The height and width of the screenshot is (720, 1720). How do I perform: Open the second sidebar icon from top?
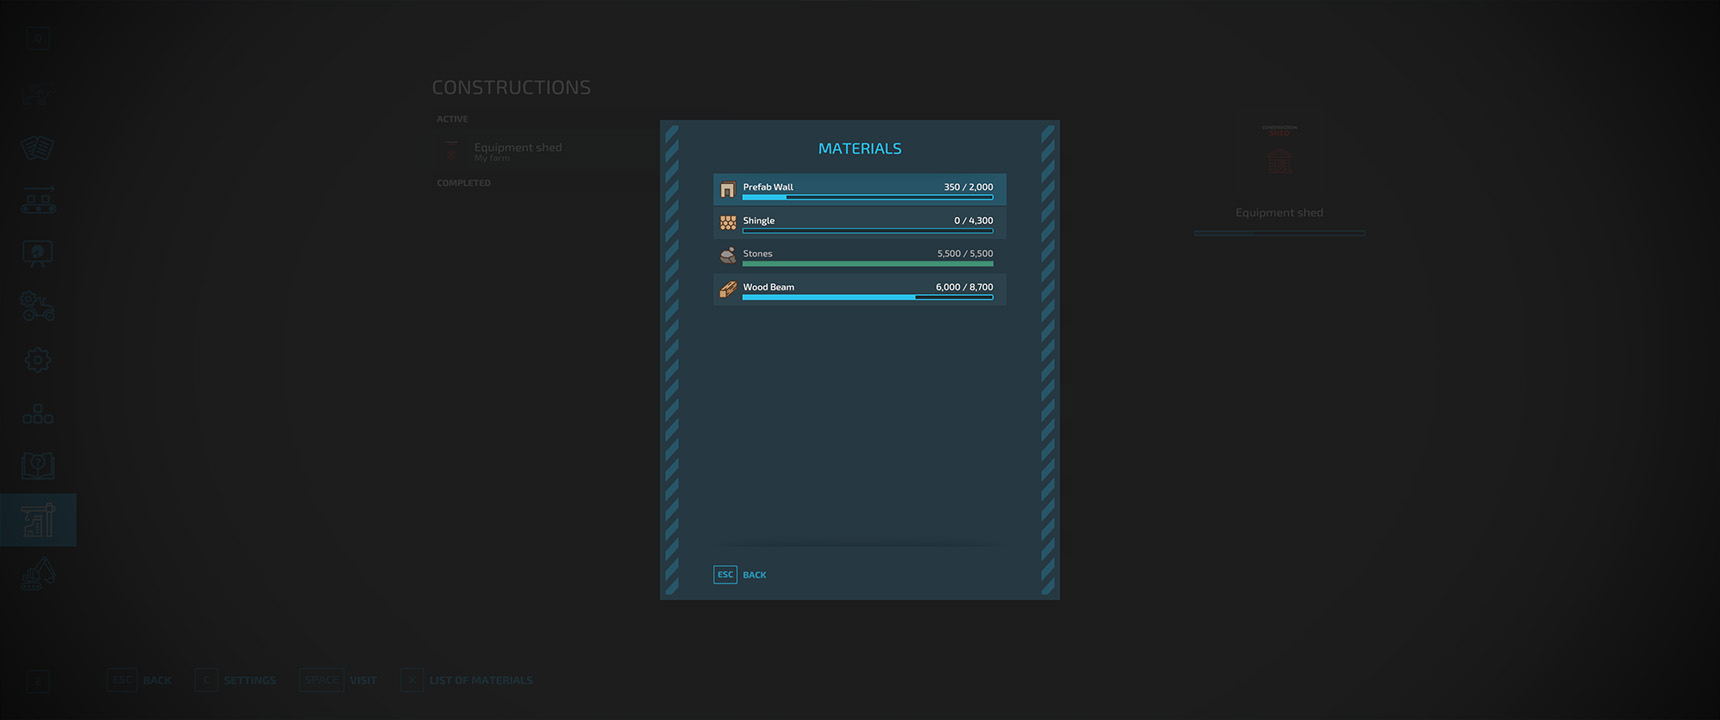(38, 95)
